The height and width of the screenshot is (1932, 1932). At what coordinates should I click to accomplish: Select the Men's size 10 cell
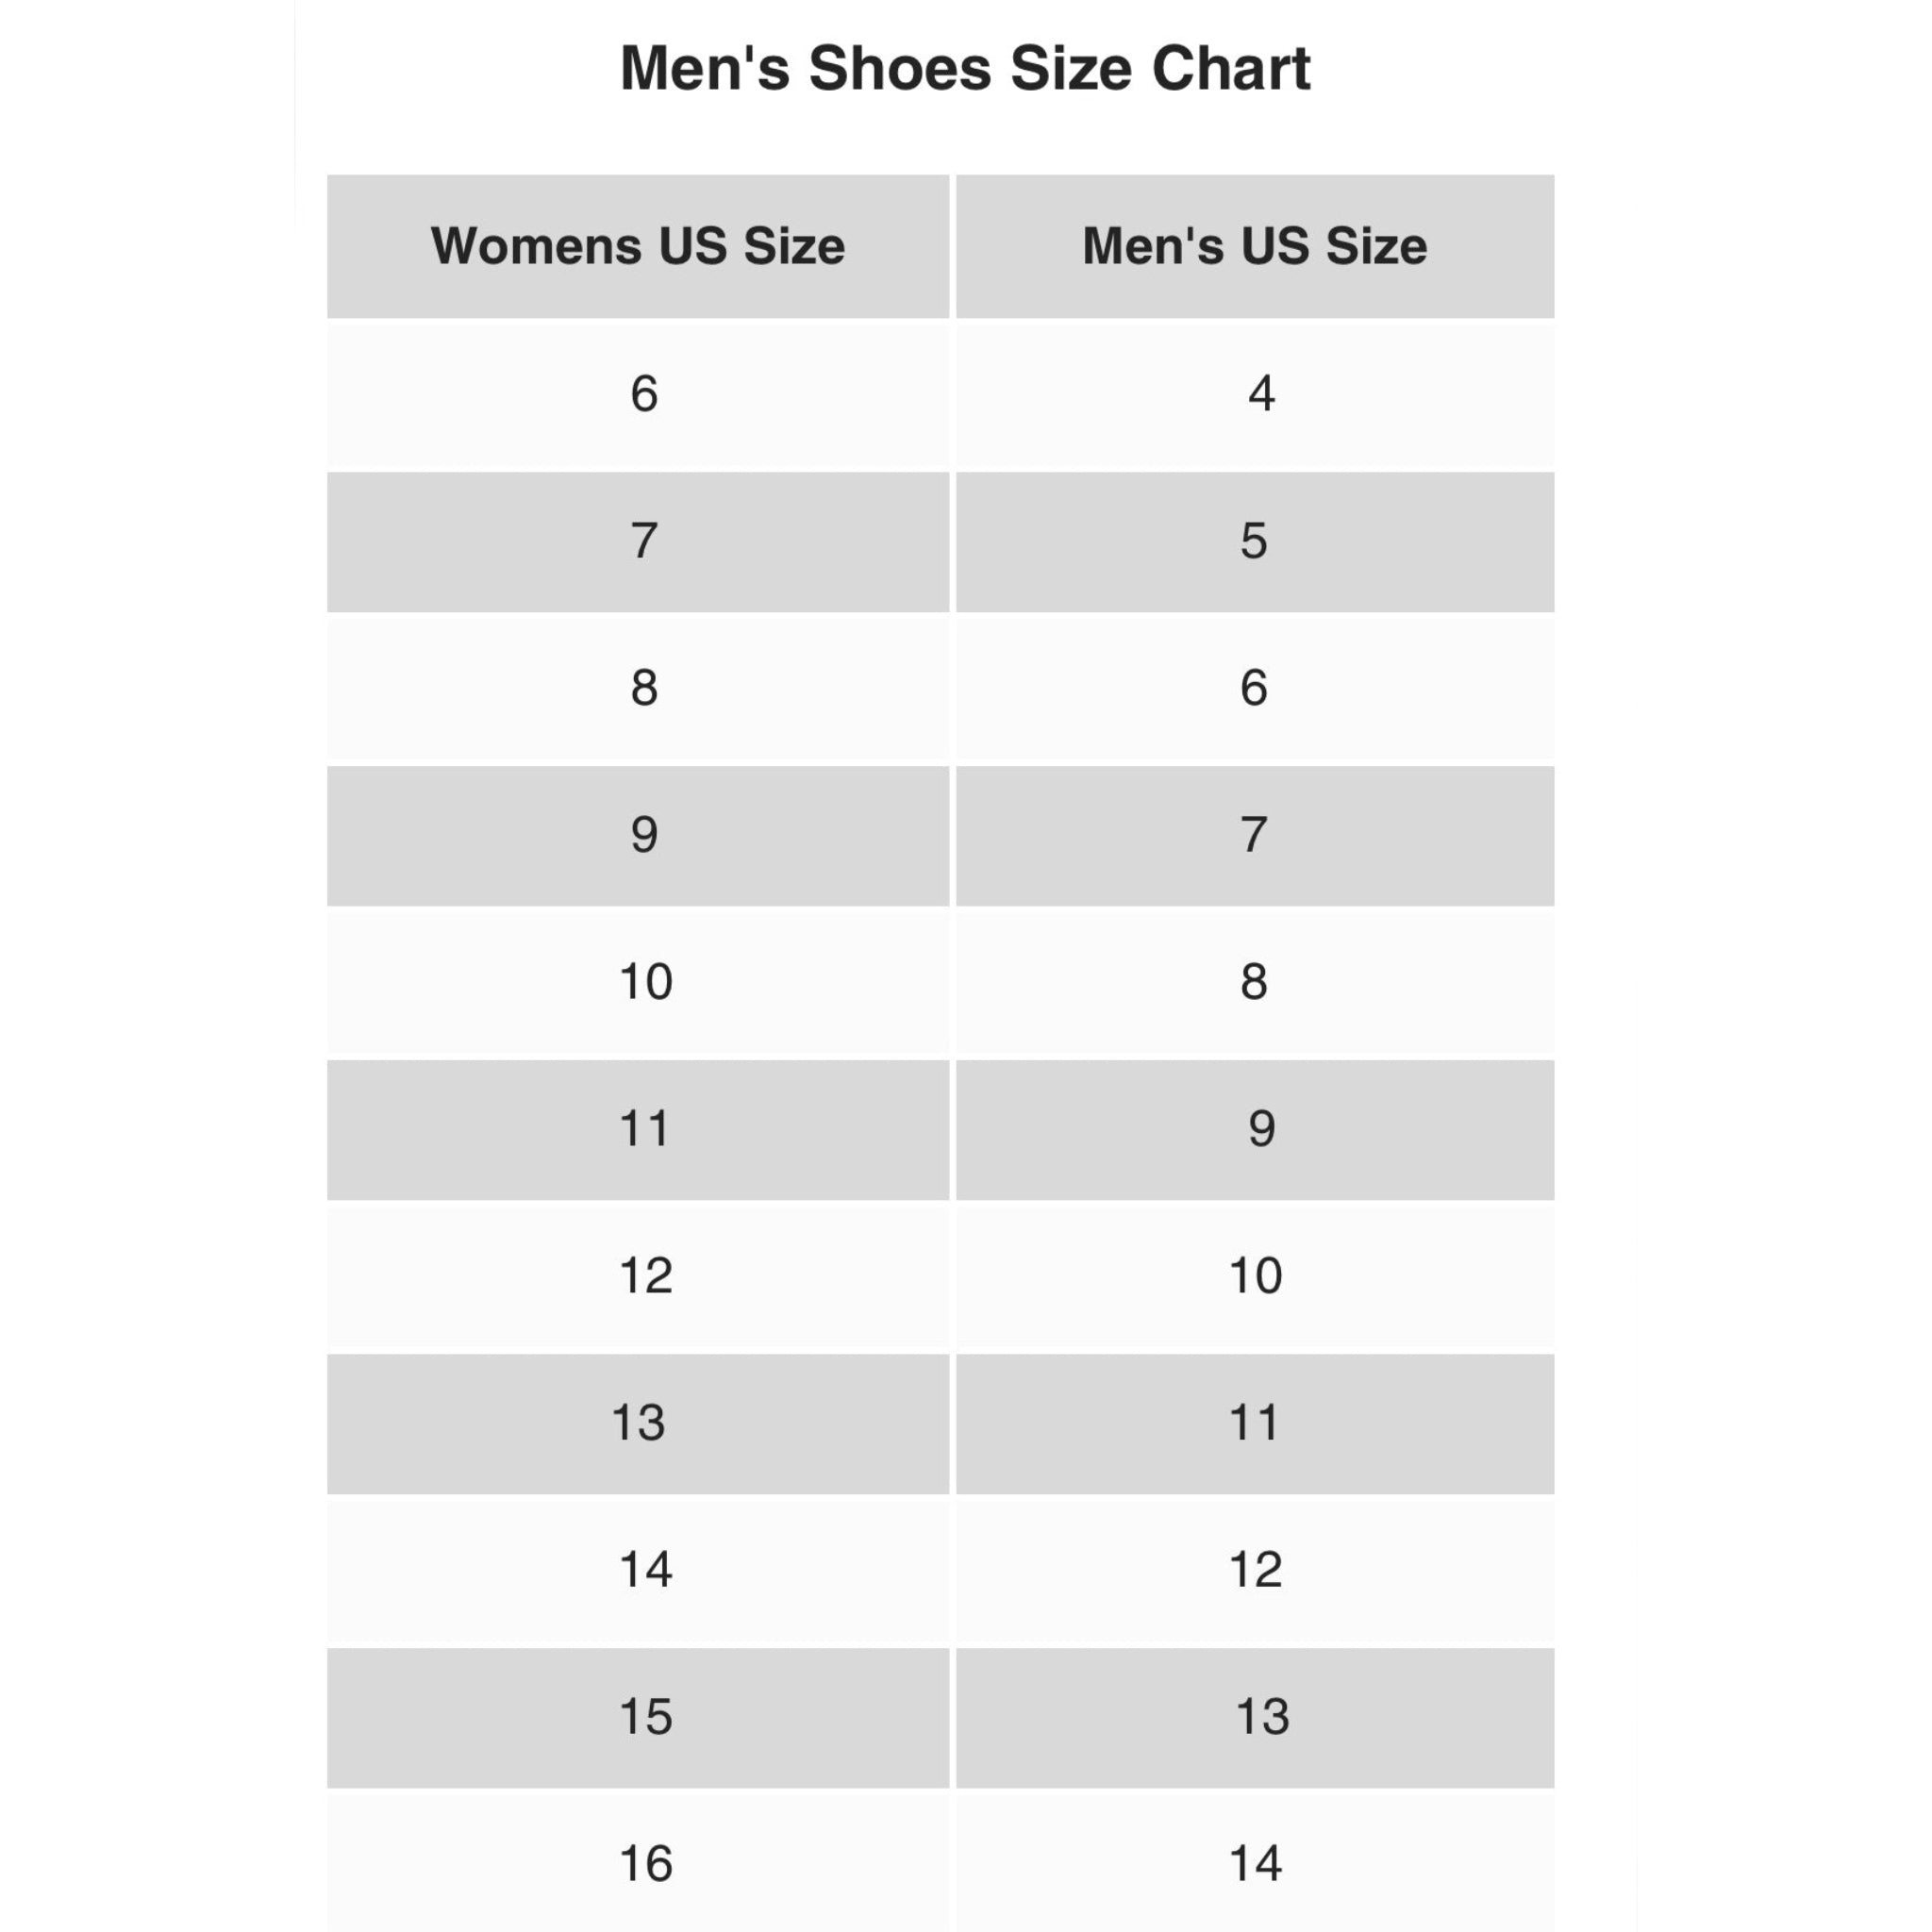pos(1255,1276)
